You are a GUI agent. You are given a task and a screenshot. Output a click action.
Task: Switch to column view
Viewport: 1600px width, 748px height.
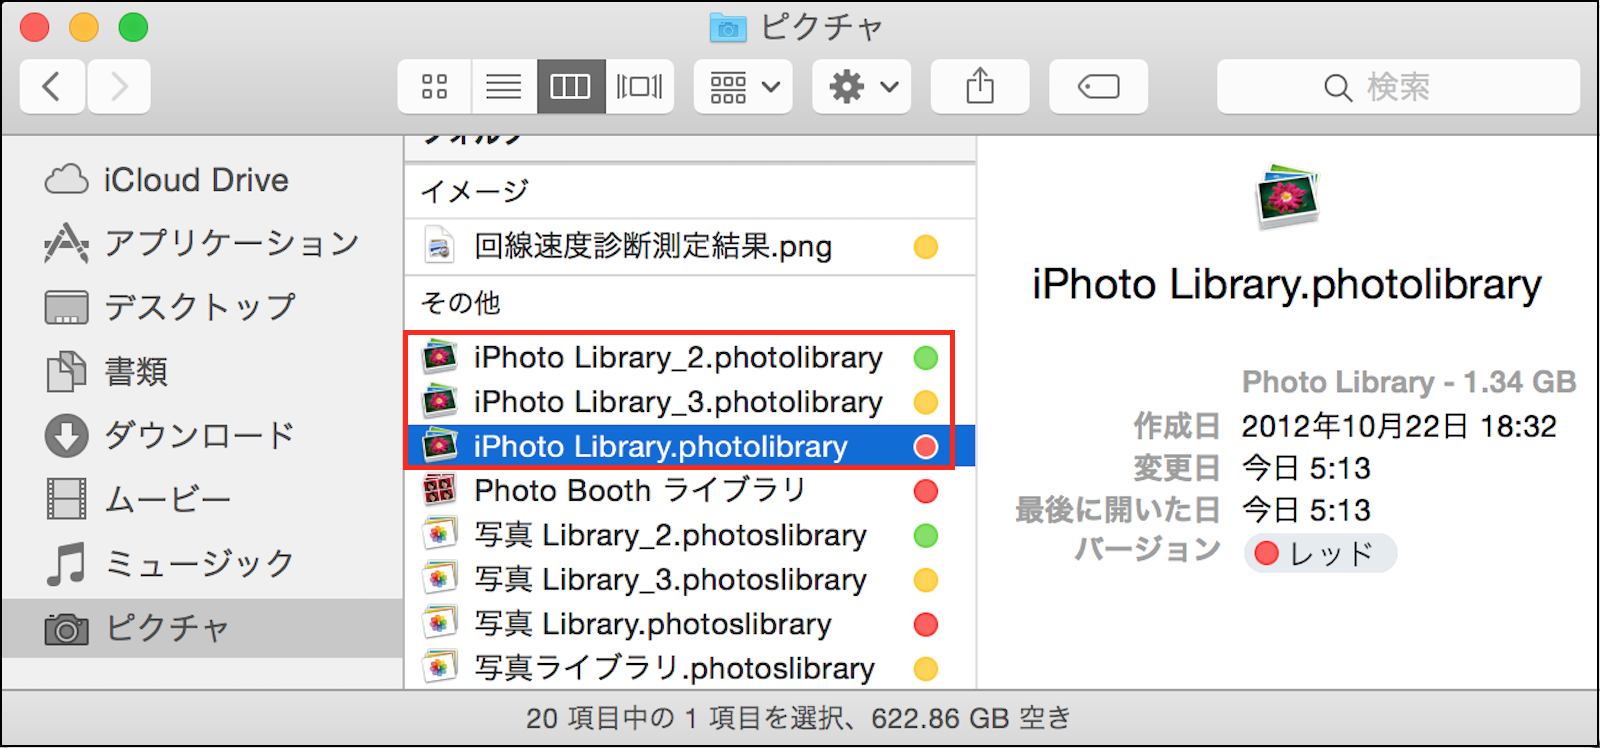click(571, 87)
